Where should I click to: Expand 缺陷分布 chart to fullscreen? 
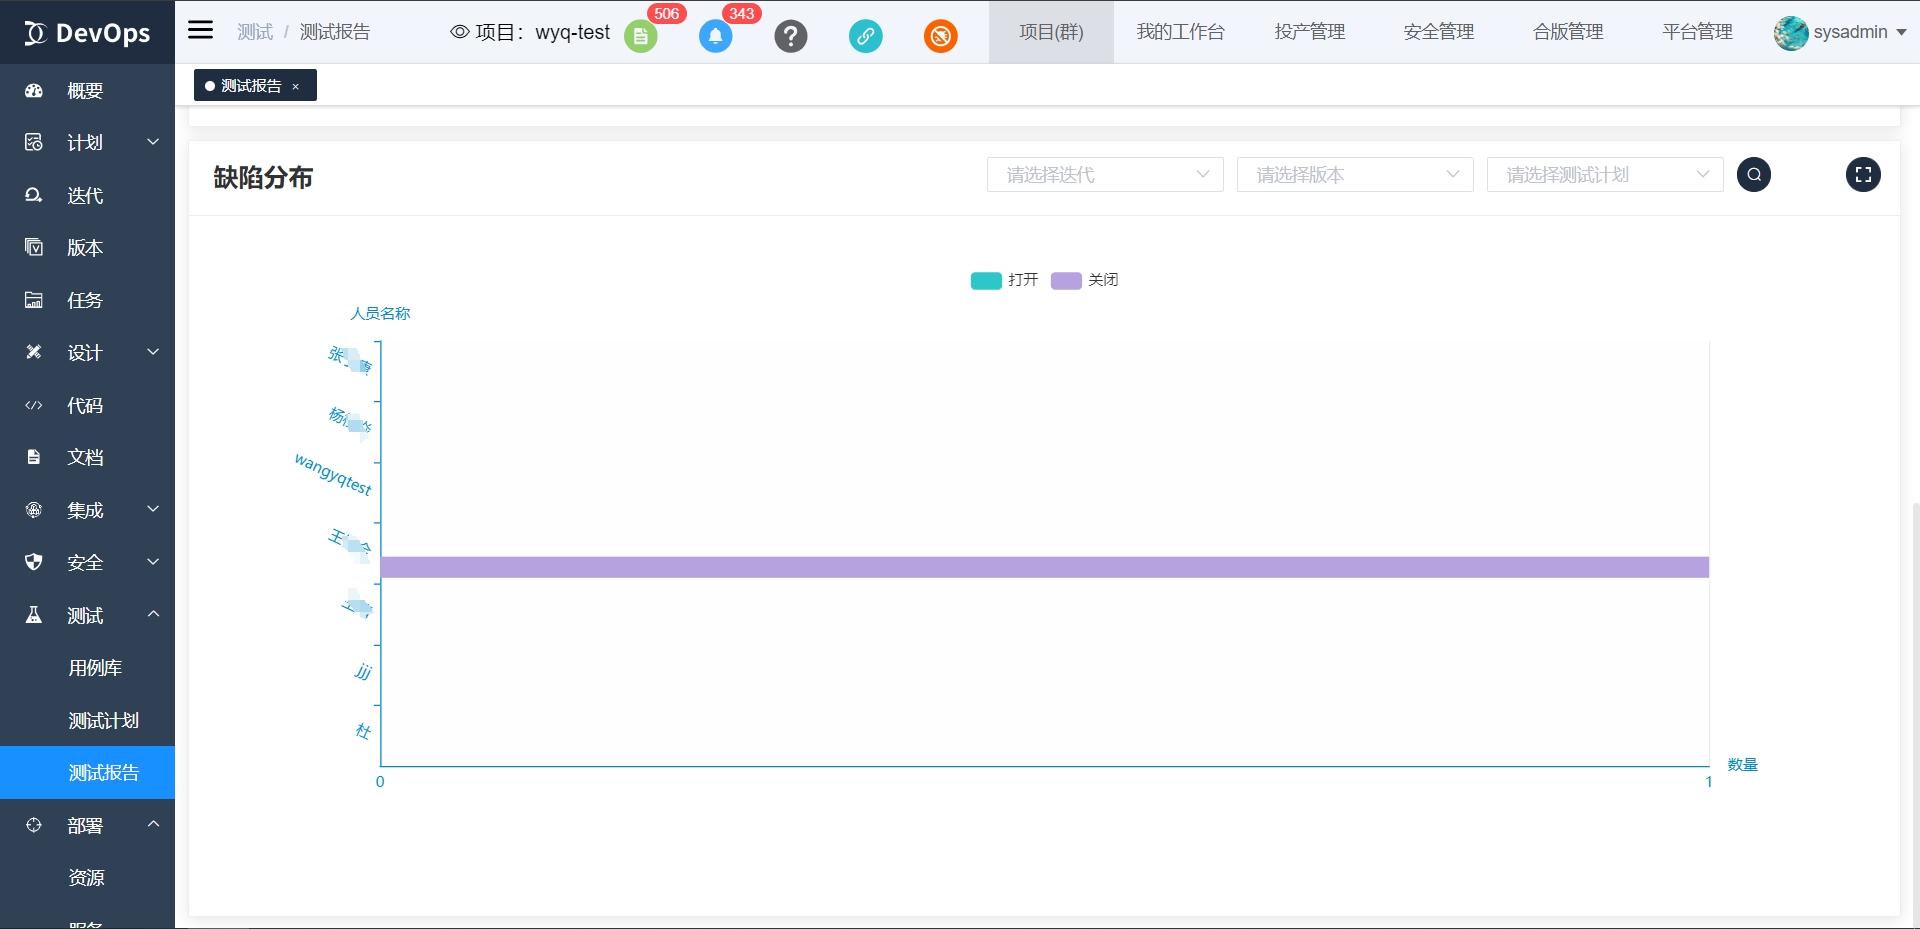(1864, 175)
